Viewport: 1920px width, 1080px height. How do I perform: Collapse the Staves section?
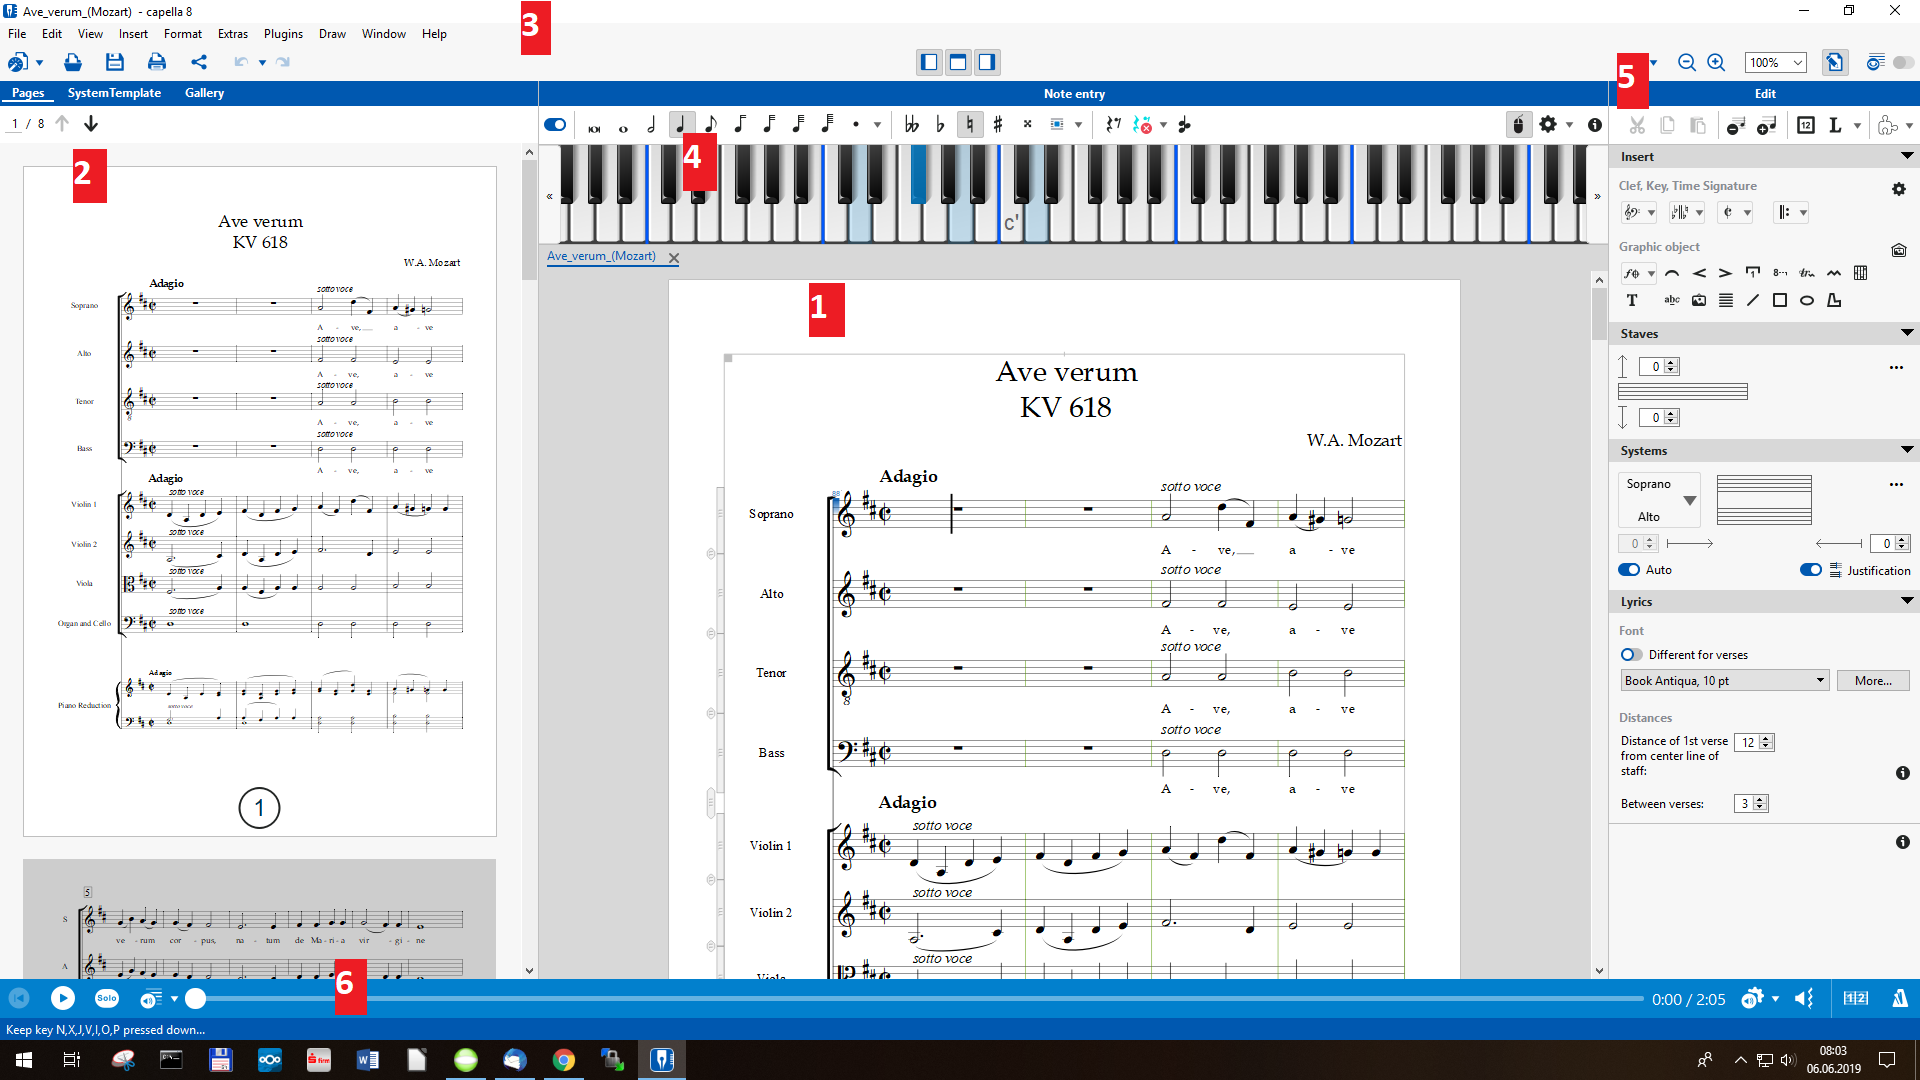point(1907,333)
